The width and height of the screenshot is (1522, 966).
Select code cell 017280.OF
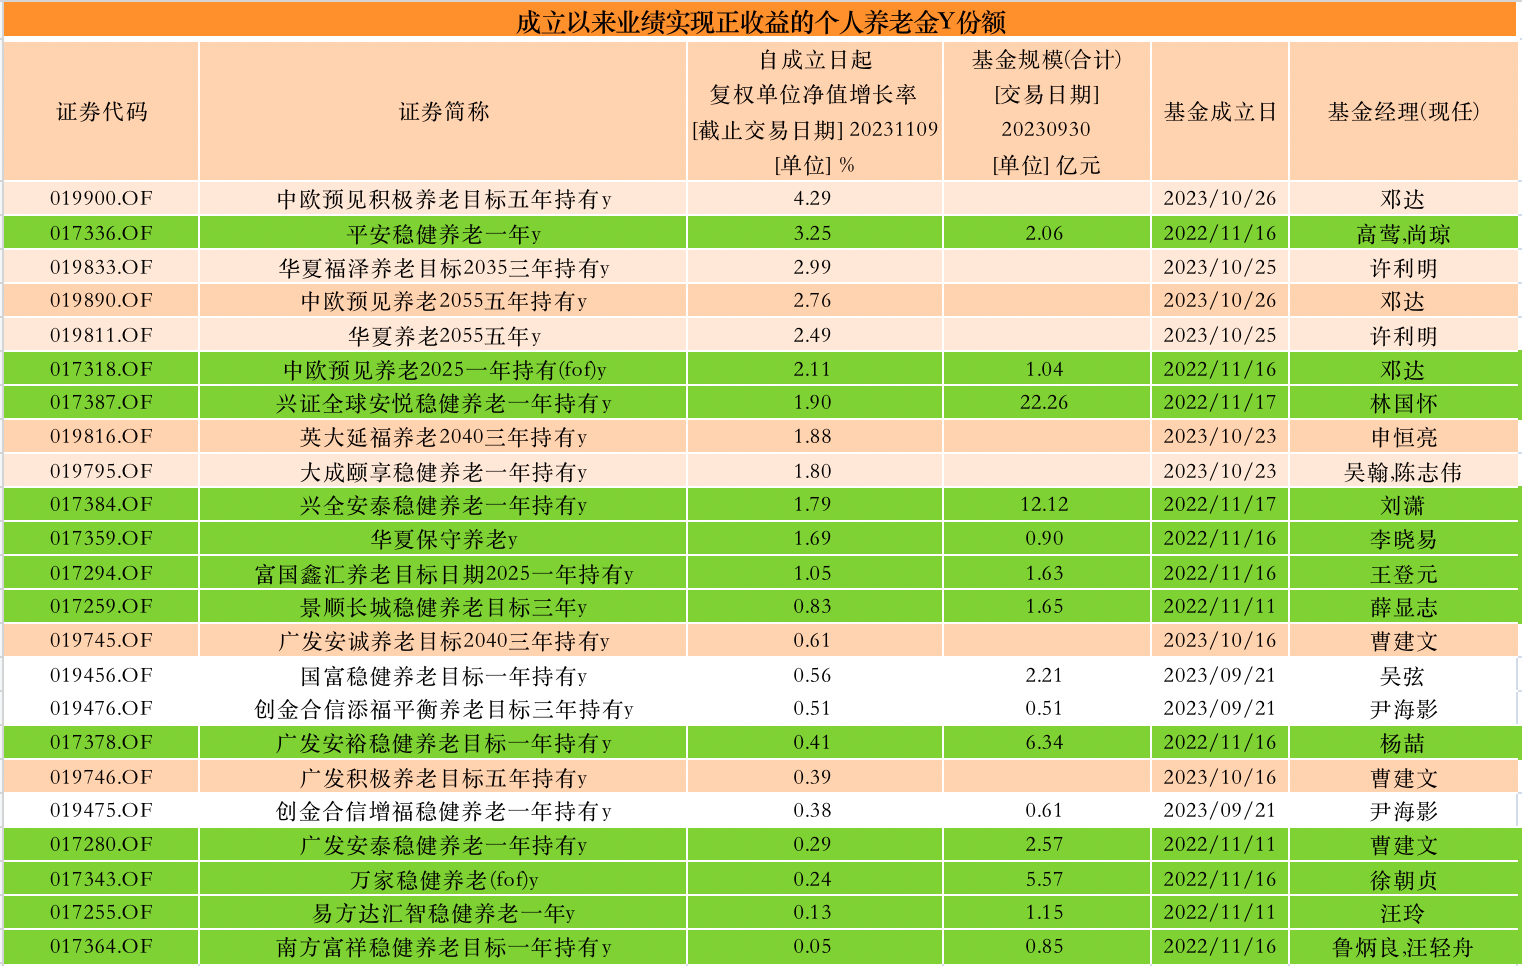pyautogui.click(x=101, y=844)
